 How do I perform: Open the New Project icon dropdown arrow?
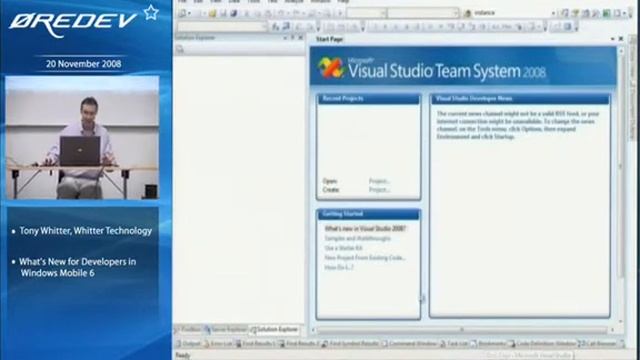click(x=189, y=13)
